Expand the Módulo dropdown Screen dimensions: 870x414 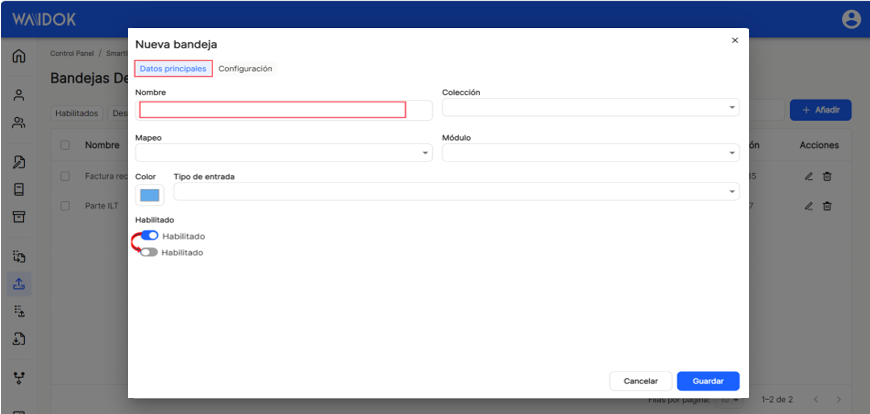[590, 153]
